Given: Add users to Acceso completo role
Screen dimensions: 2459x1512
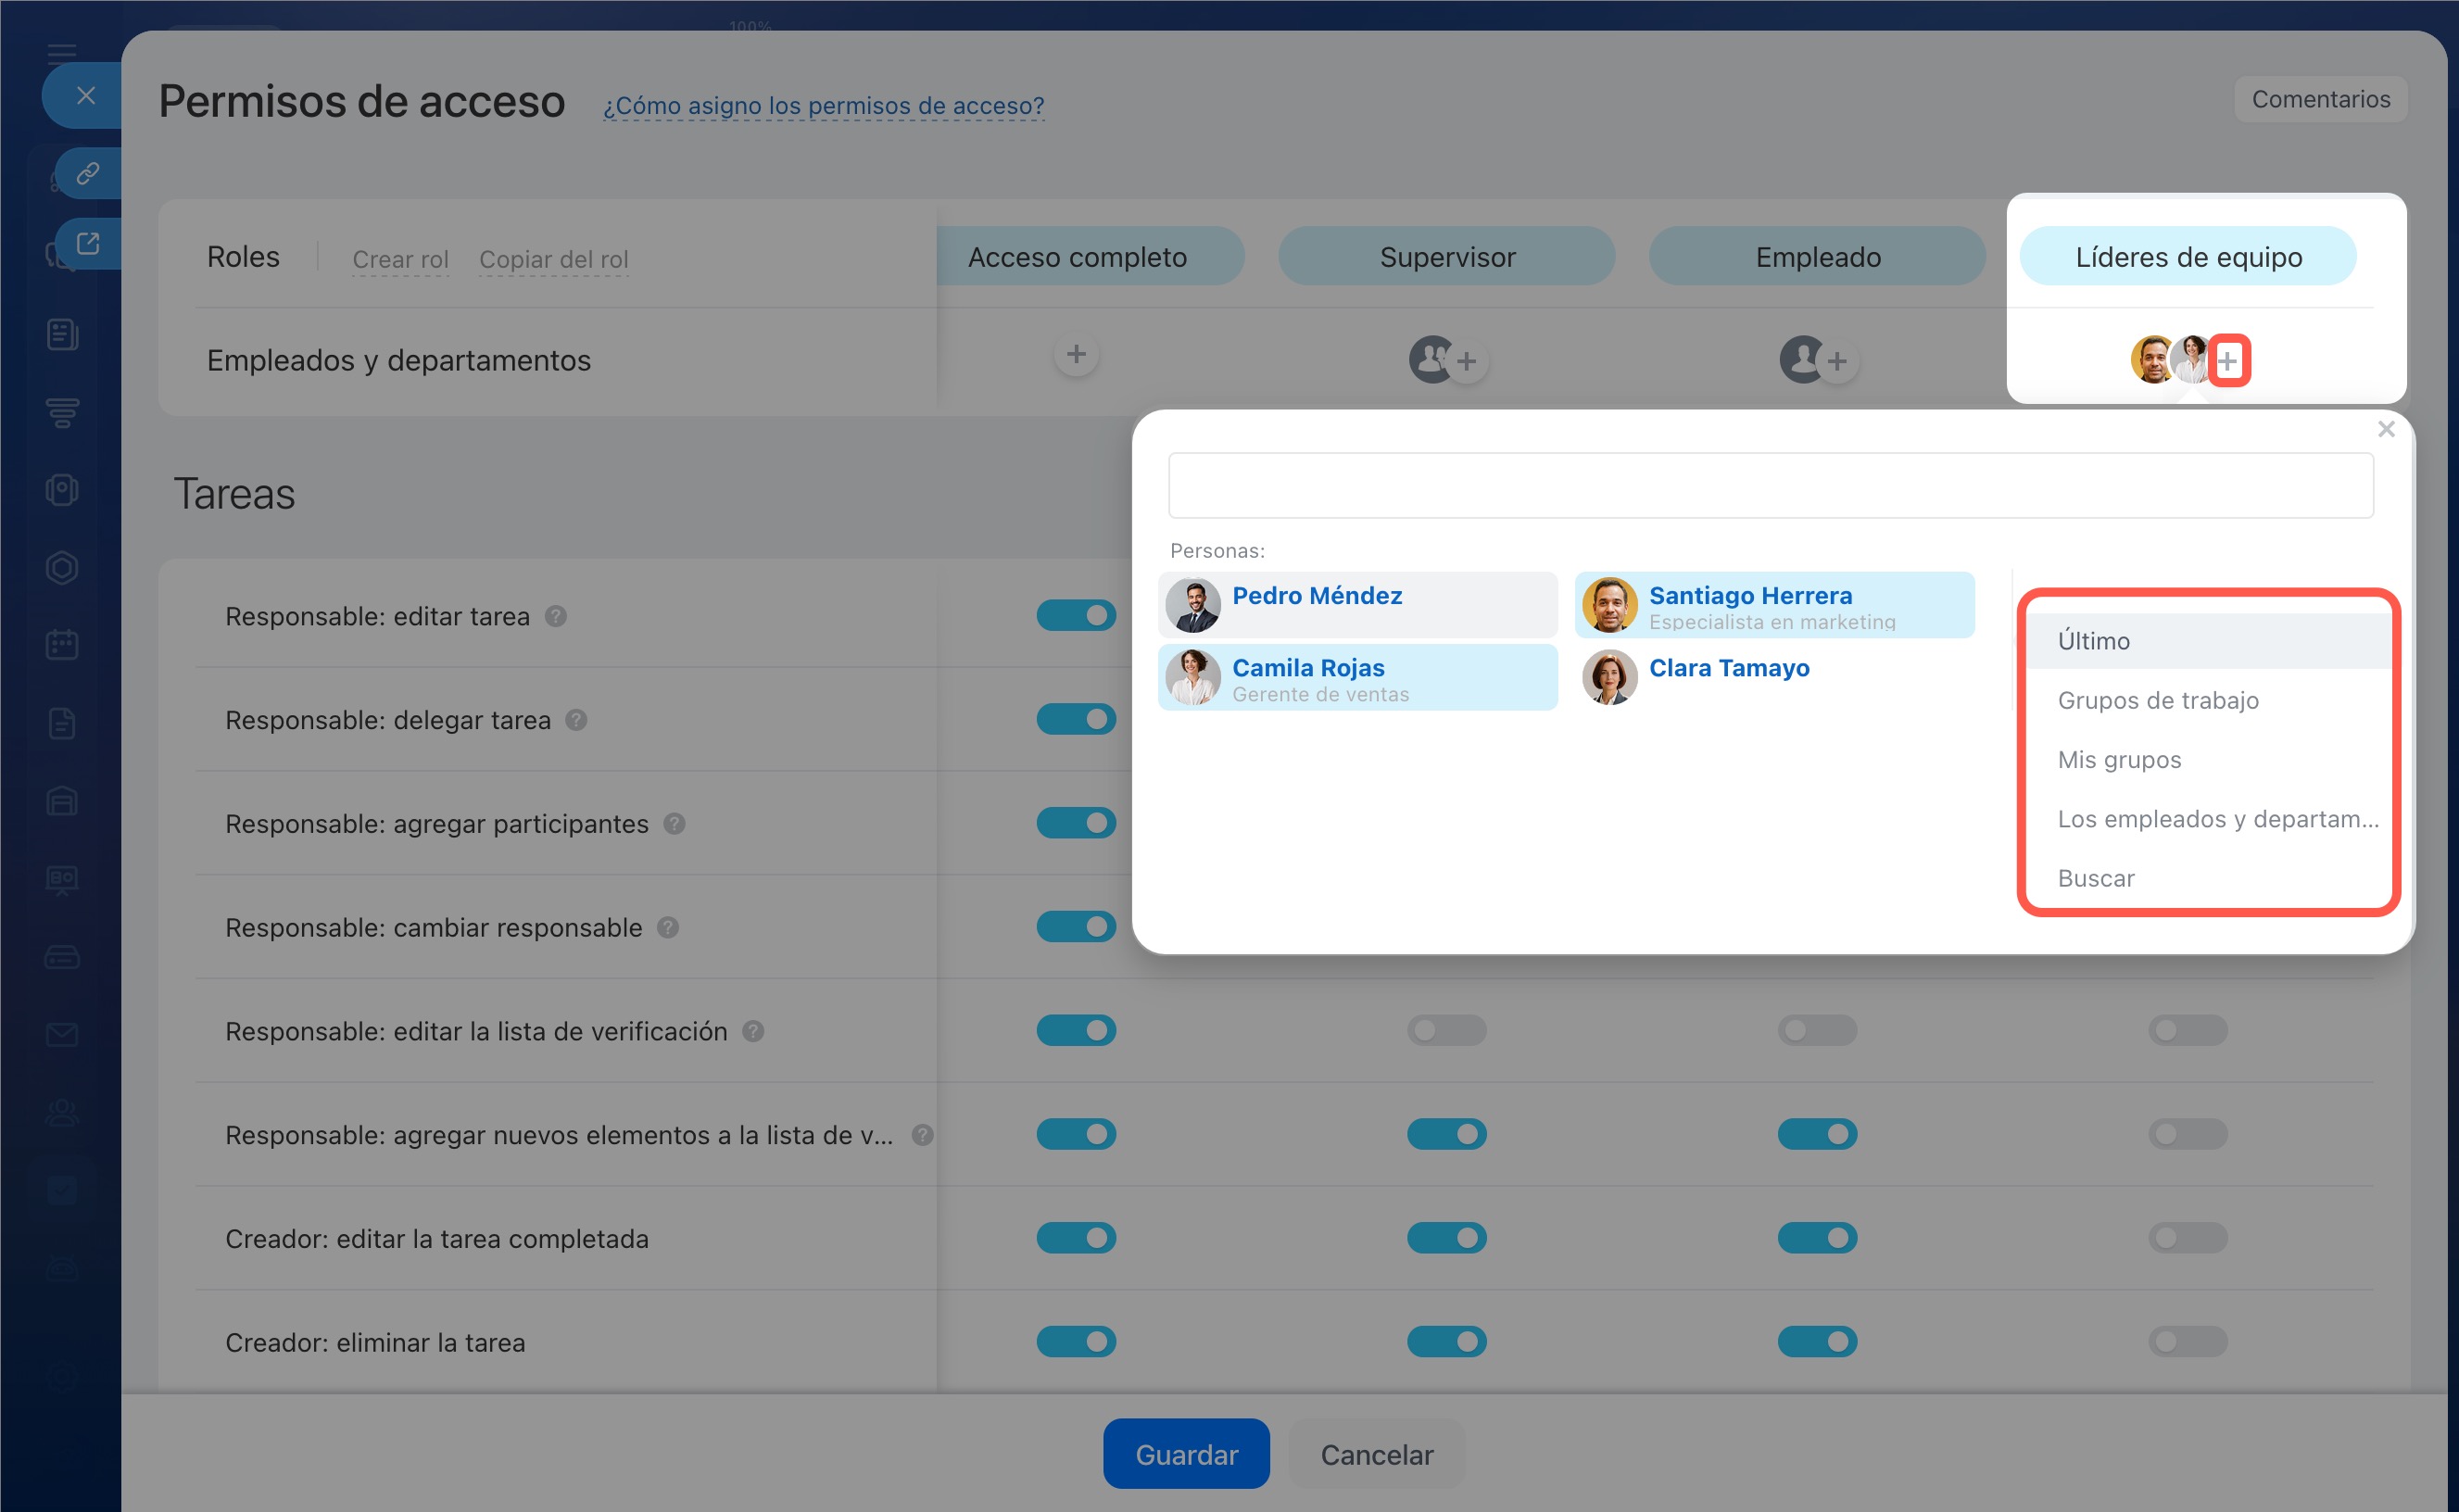Looking at the screenshot, I should click(1076, 355).
